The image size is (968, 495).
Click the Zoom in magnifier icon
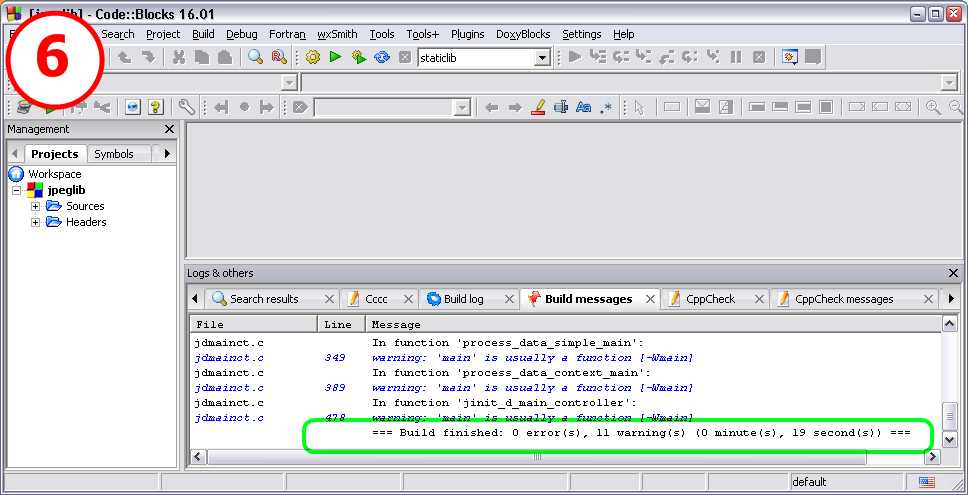[x=933, y=107]
